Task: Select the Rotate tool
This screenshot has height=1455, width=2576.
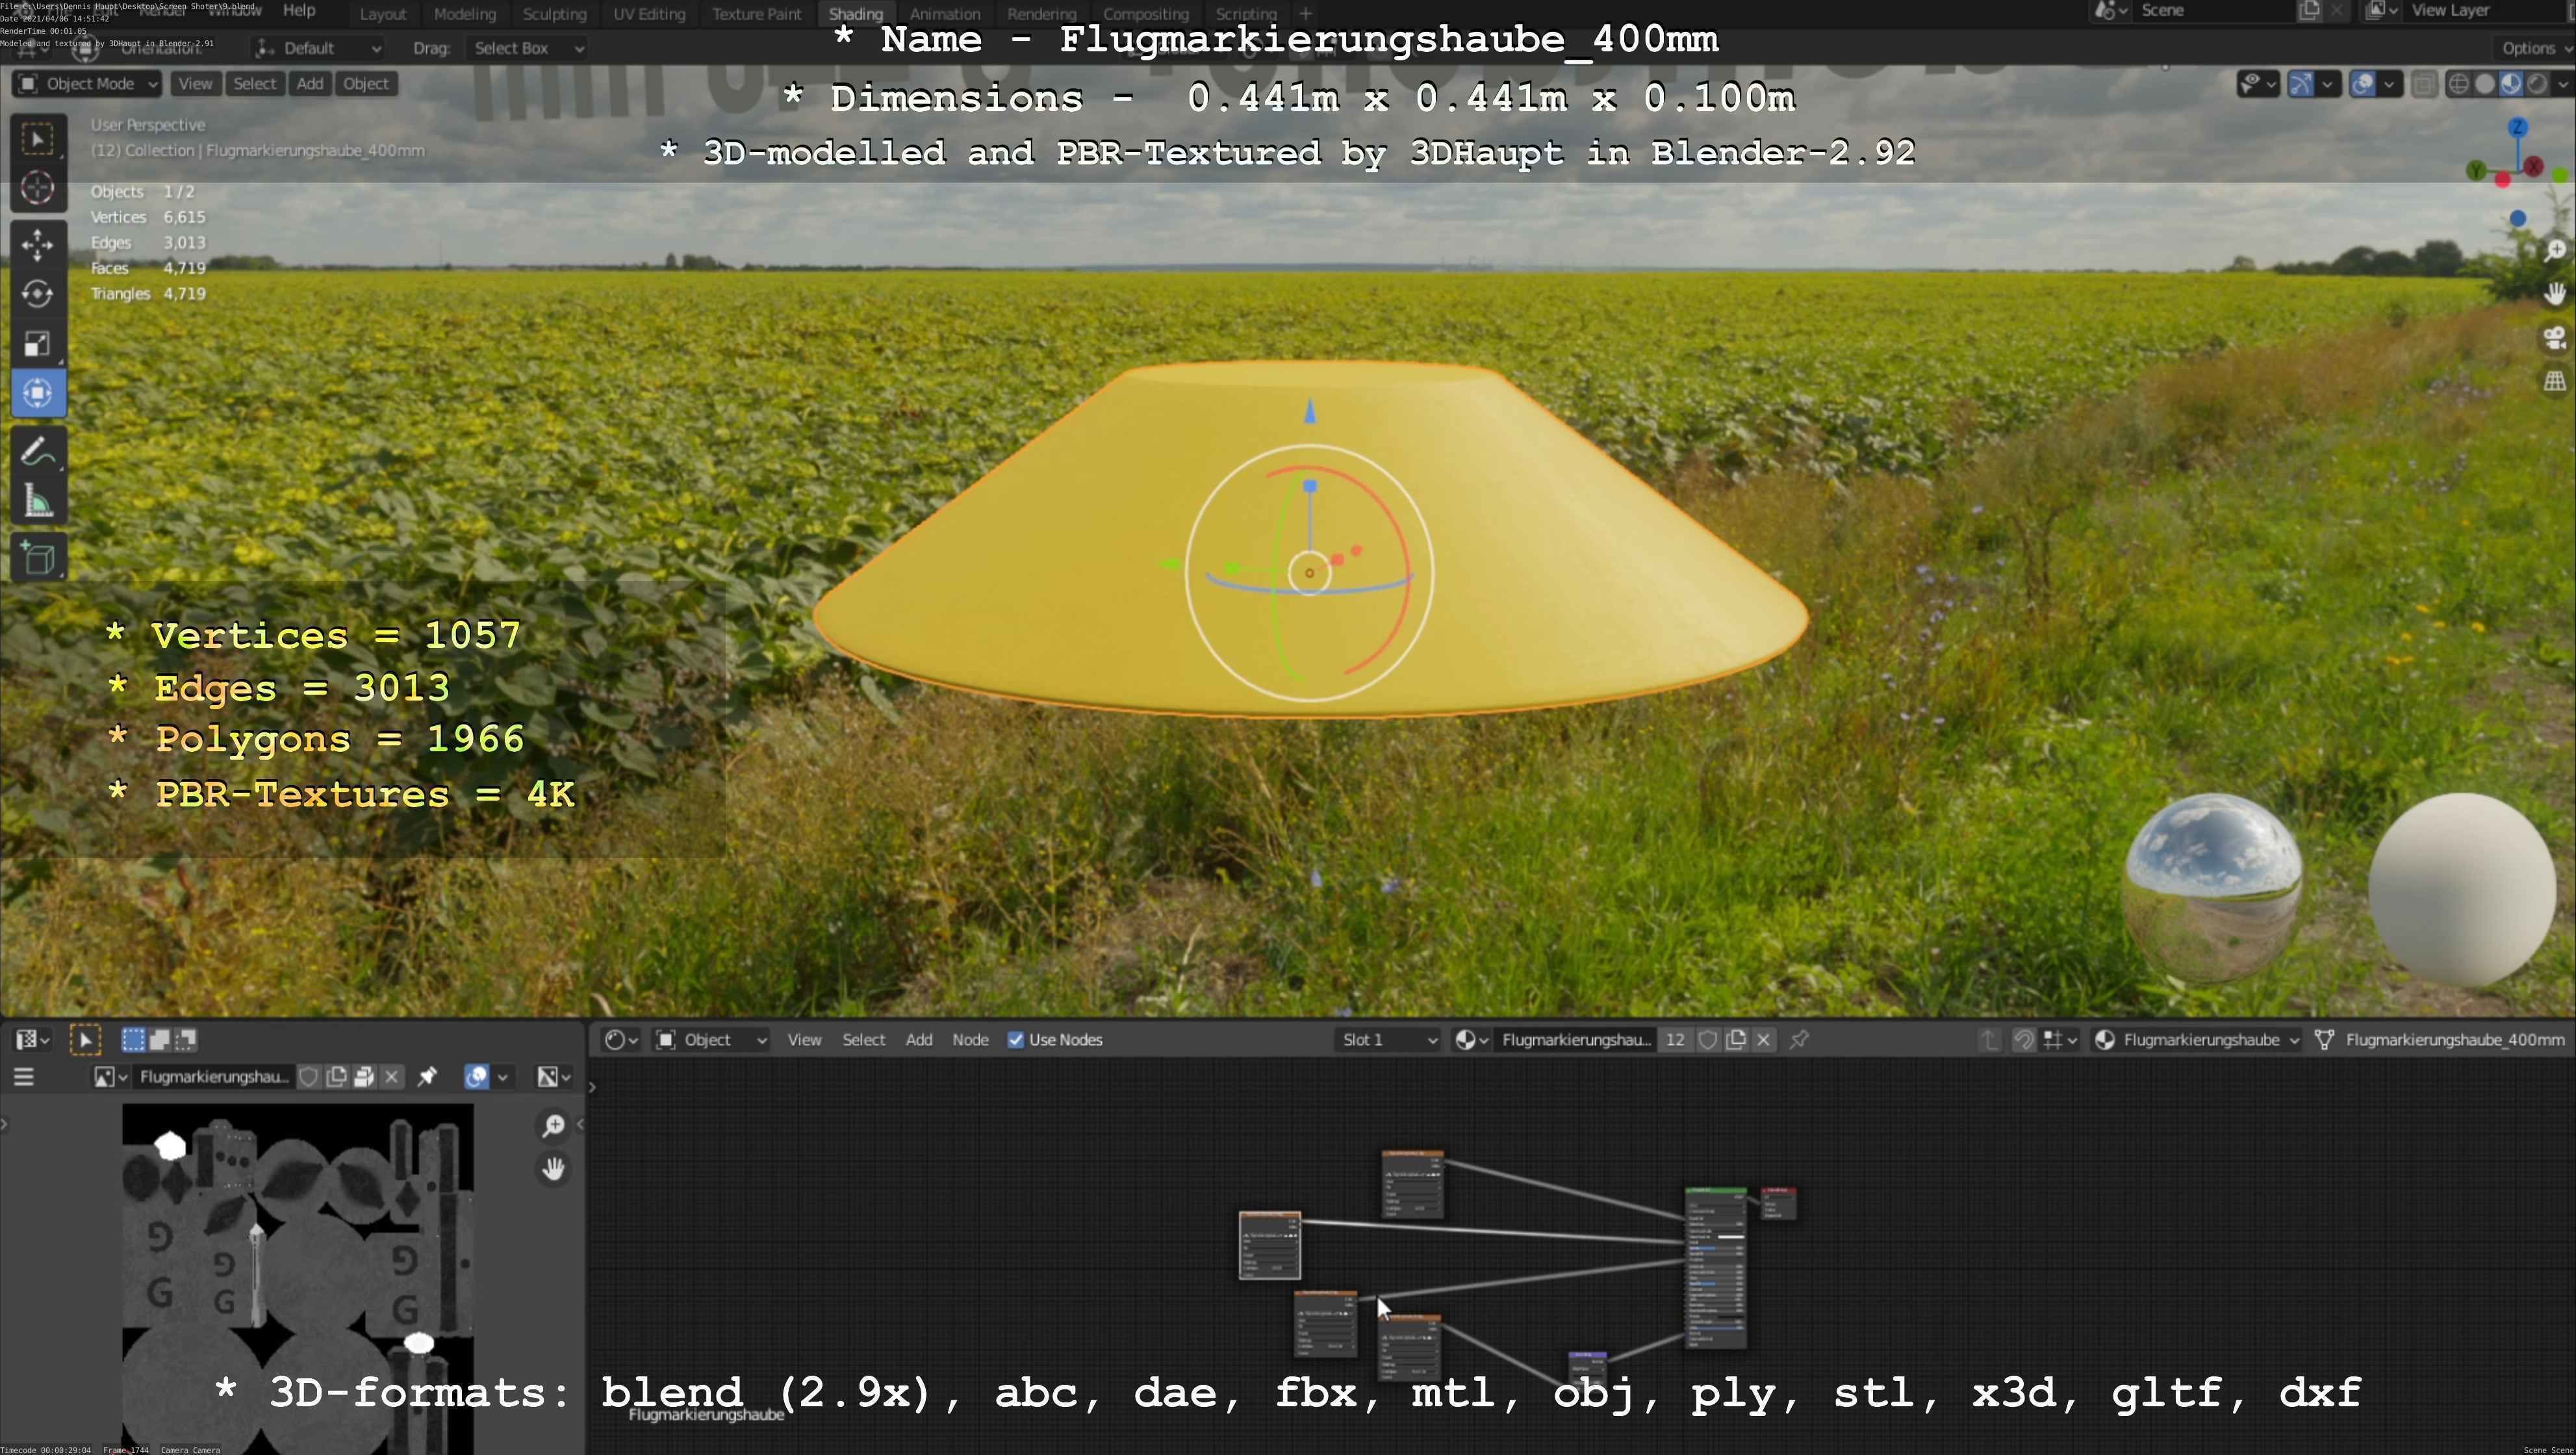Action: [38, 294]
